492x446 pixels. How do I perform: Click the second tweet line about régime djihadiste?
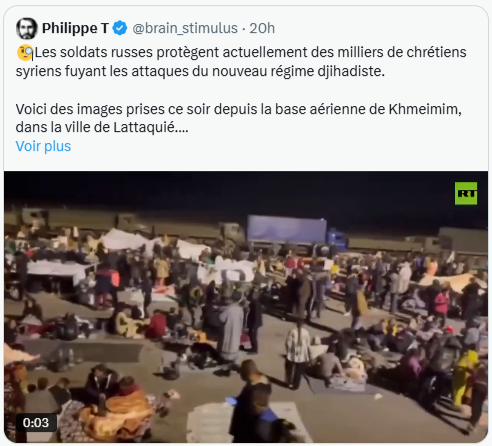coord(200,71)
